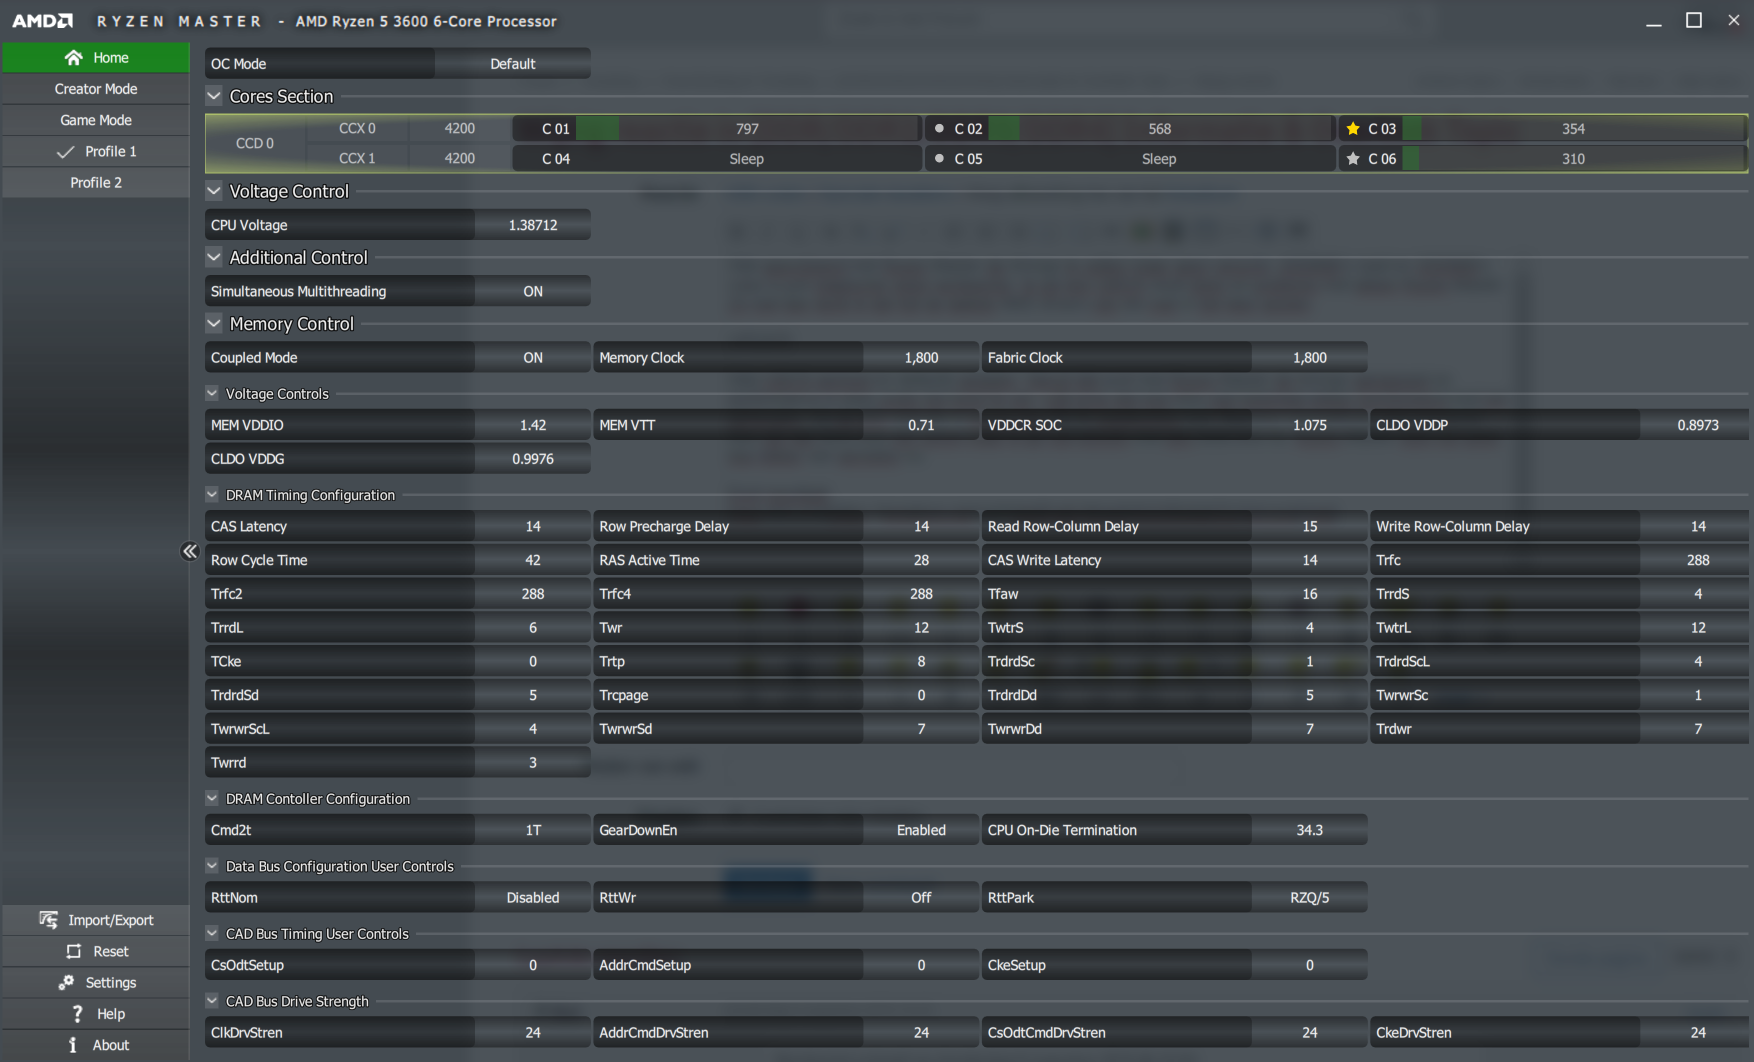Click the Home house icon
The image size is (1754, 1062).
coord(73,58)
